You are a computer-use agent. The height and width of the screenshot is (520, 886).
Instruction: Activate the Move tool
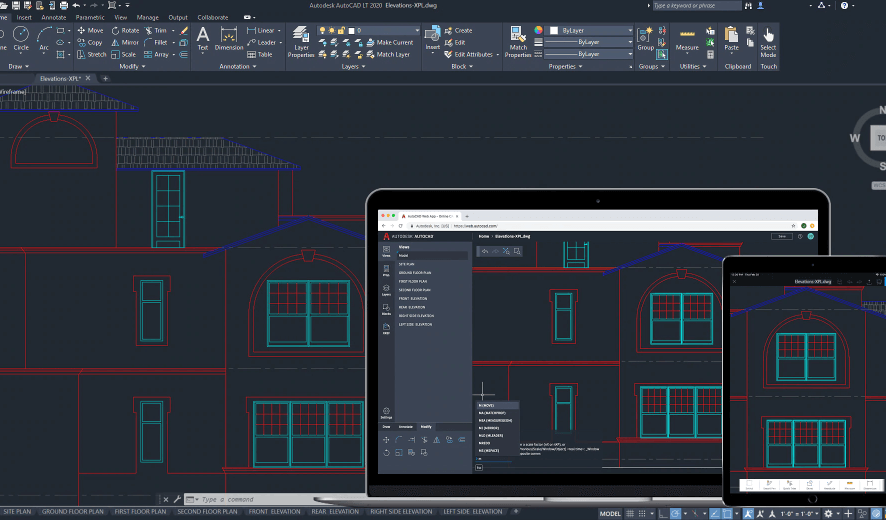pos(90,31)
